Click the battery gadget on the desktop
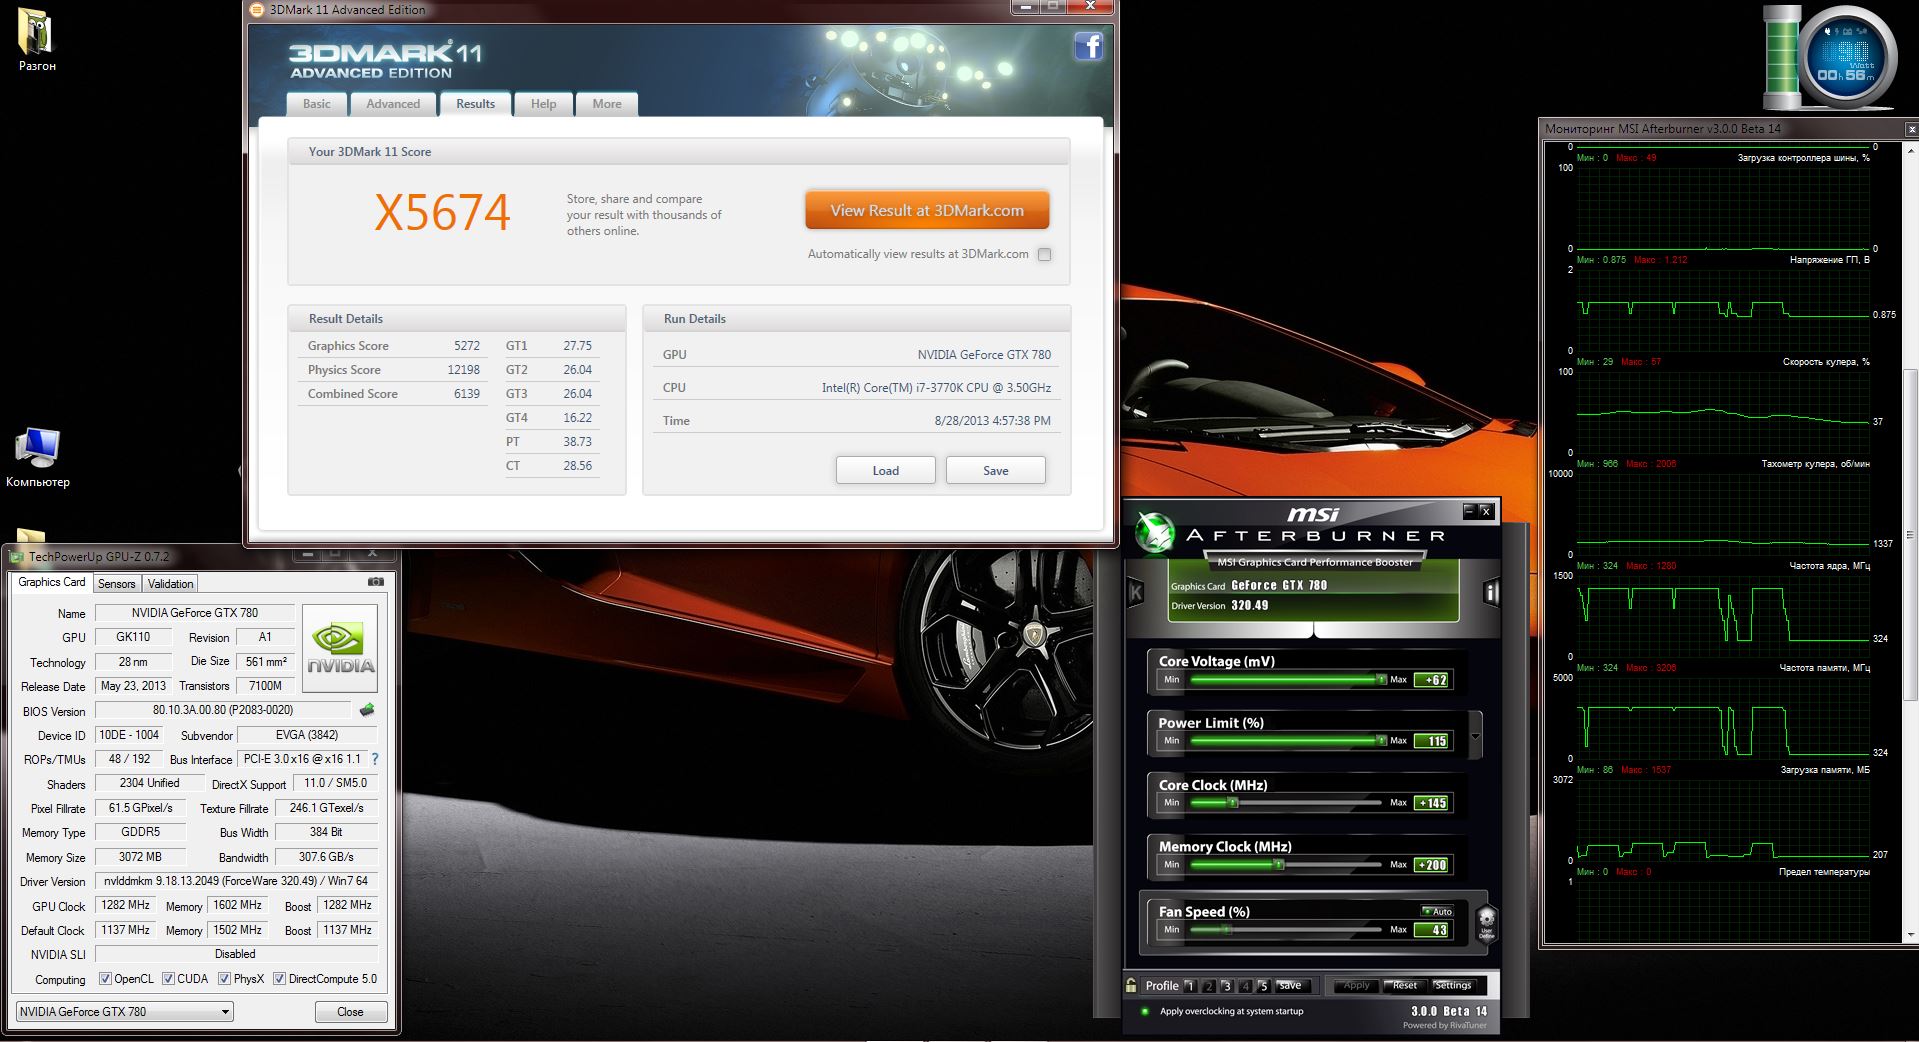 [x=1781, y=57]
